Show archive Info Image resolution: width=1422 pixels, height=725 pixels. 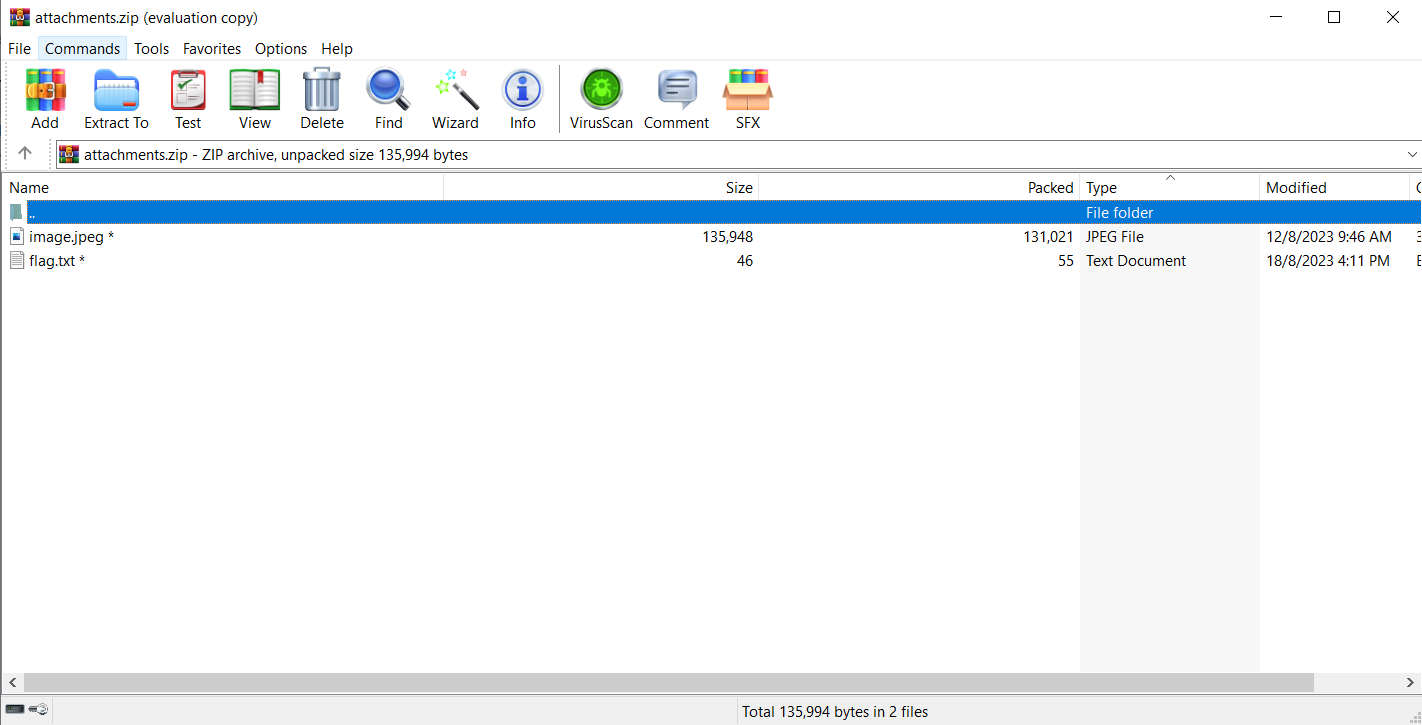click(x=522, y=91)
